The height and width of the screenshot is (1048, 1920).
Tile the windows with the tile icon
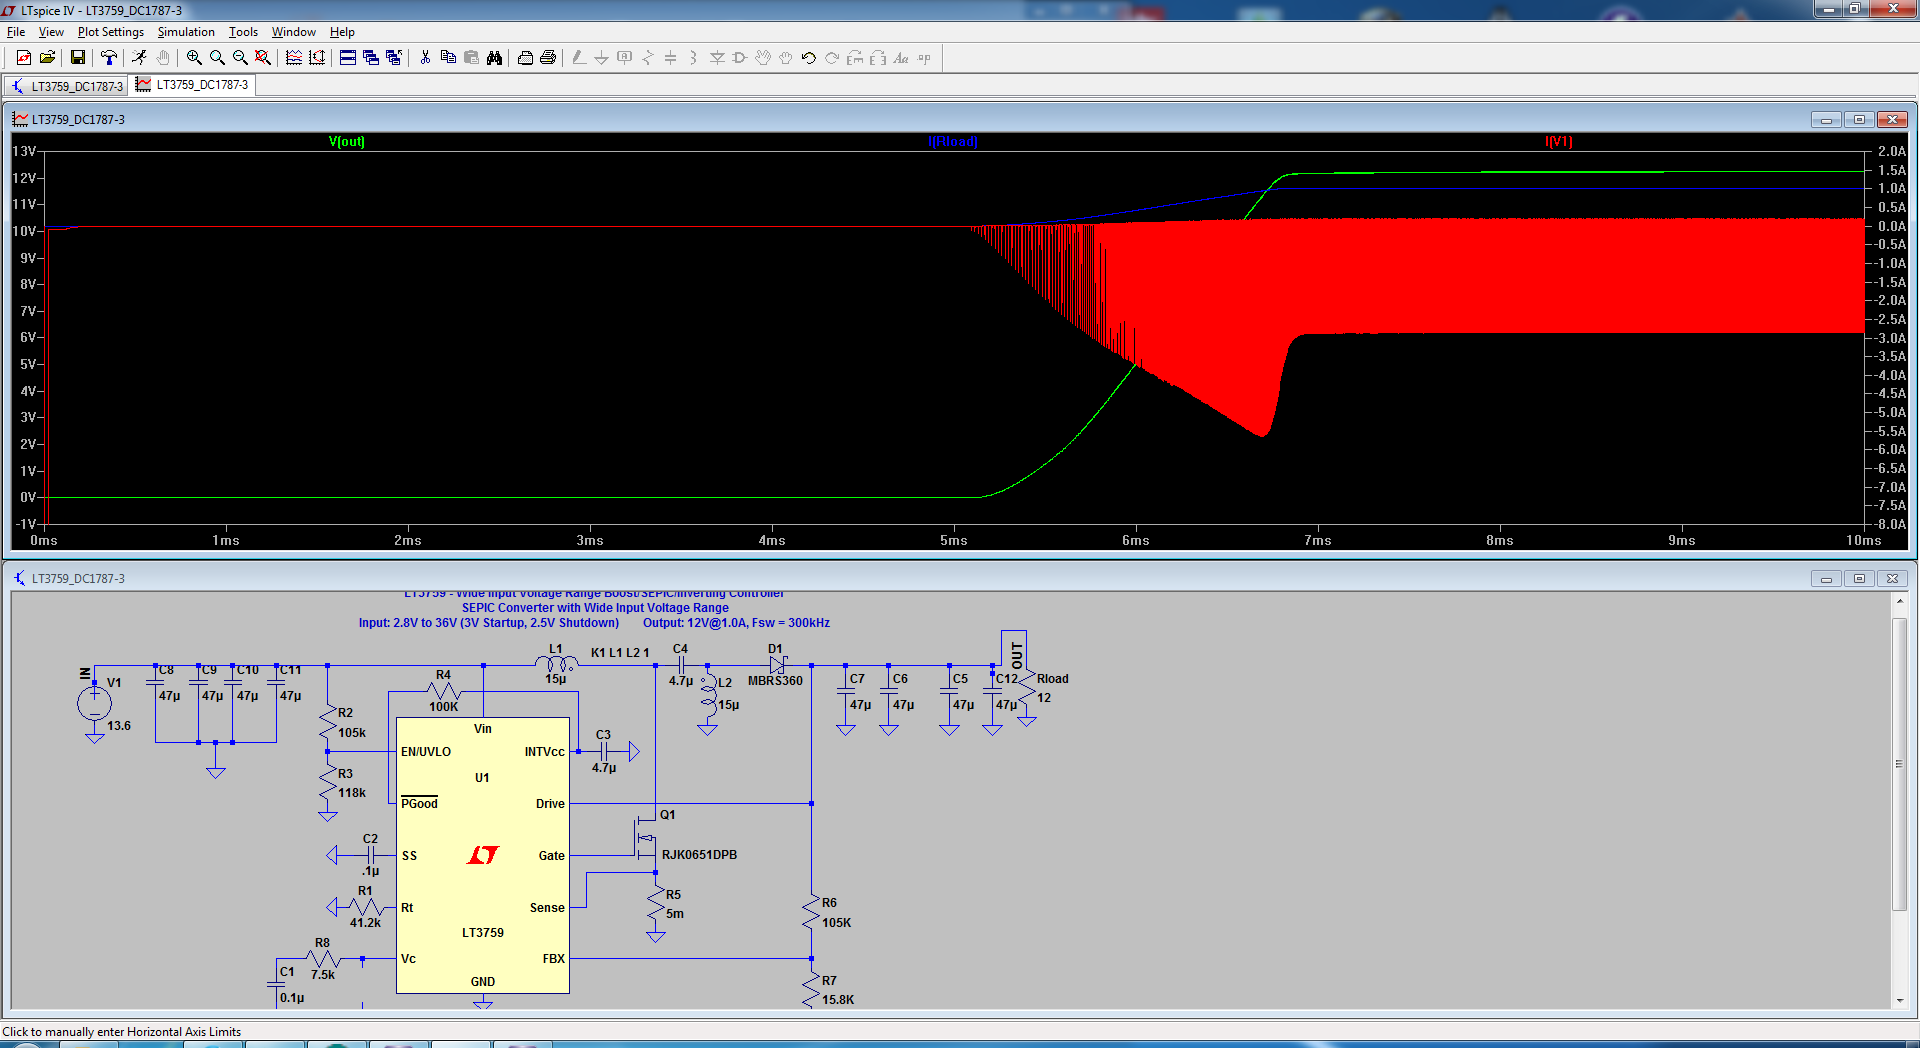(348, 58)
